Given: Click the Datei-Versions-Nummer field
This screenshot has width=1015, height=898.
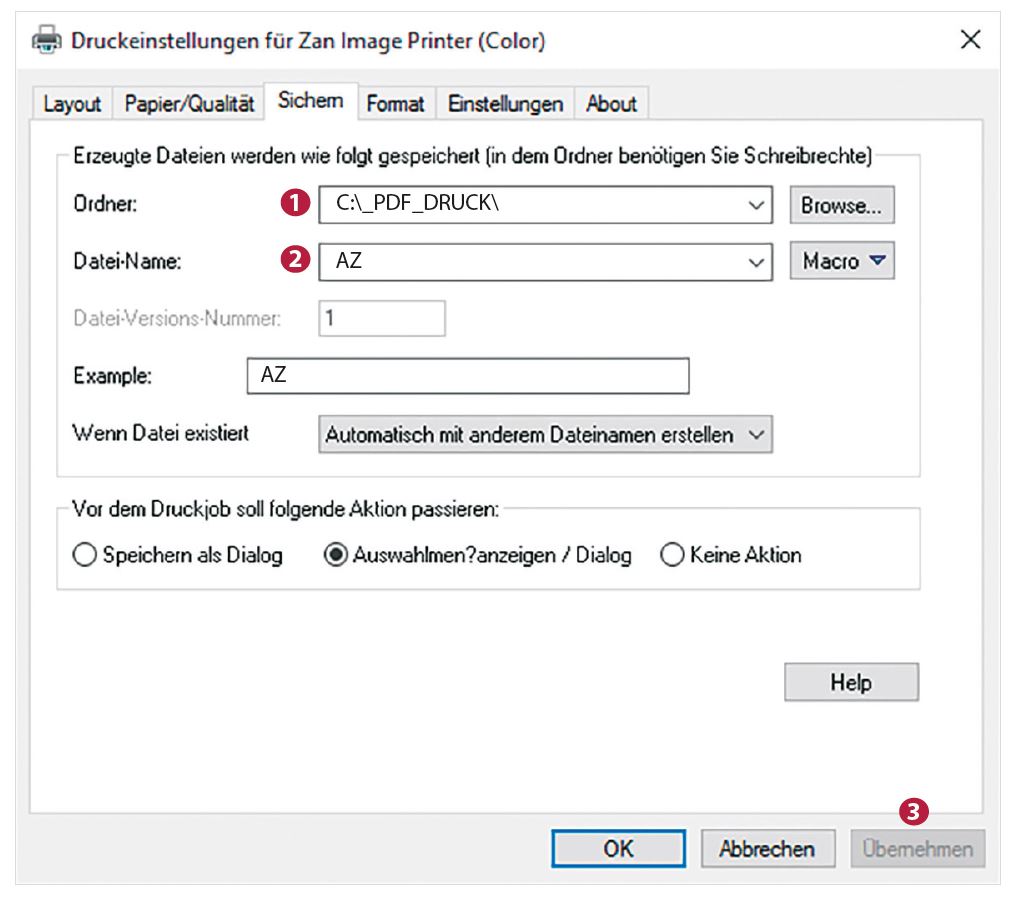Looking at the screenshot, I should (x=381, y=319).
